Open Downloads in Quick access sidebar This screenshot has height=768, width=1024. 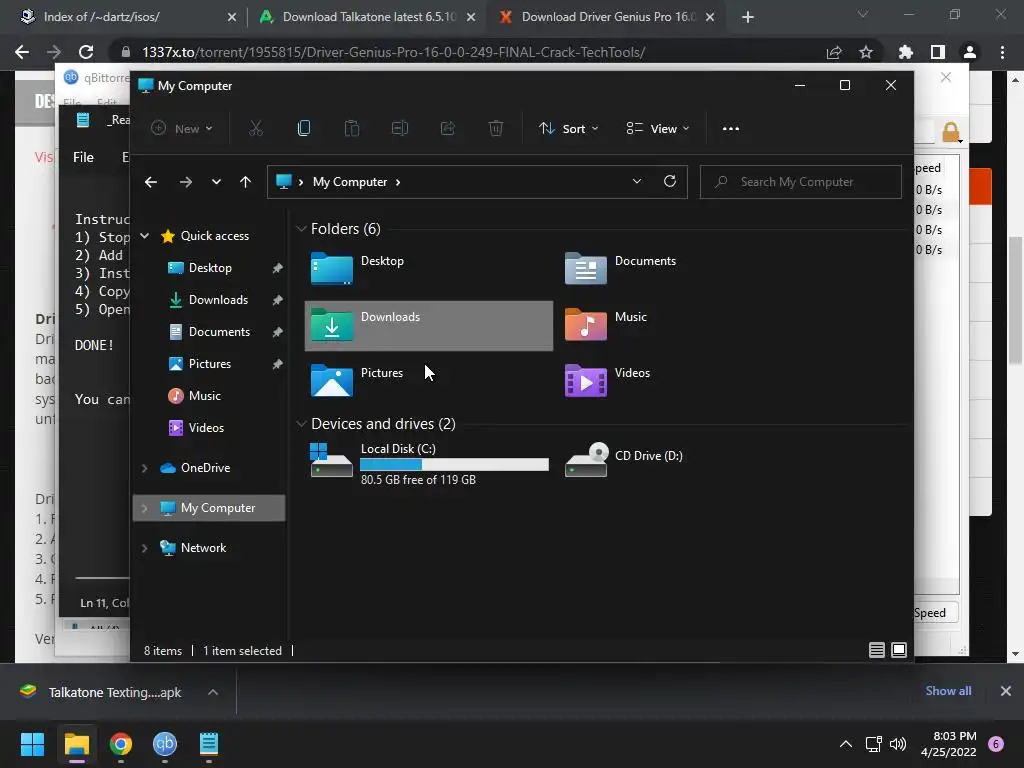click(218, 300)
